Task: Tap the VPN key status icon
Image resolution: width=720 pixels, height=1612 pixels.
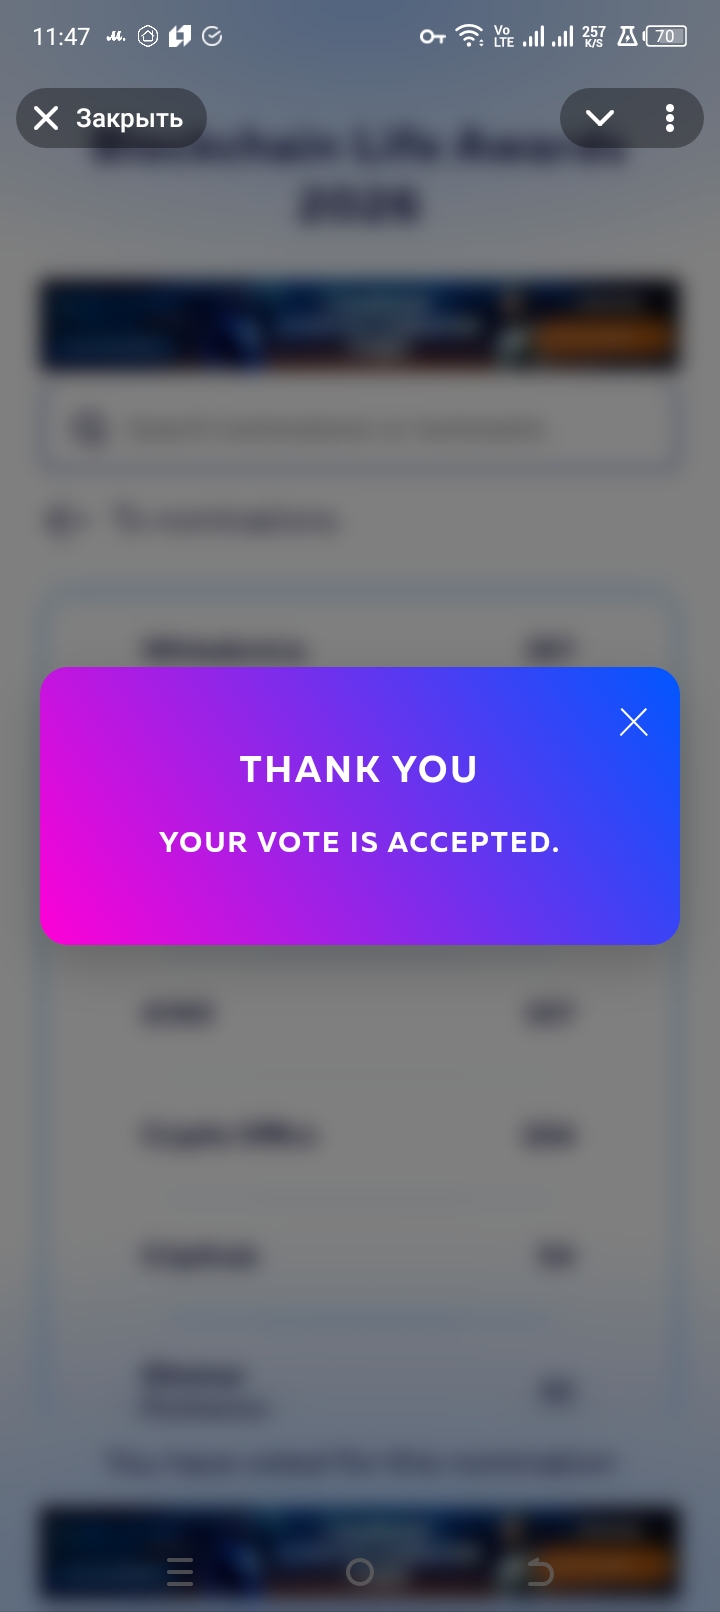Action: [432, 37]
